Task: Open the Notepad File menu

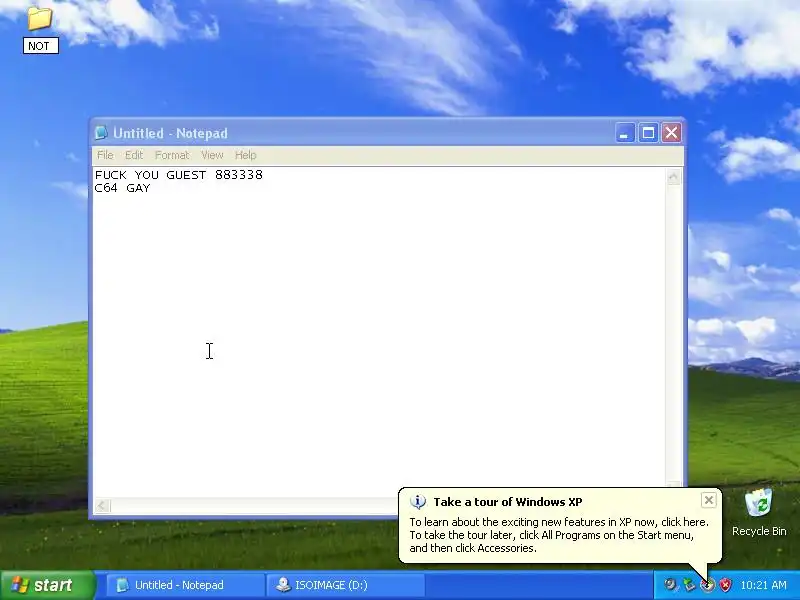Action: tap(105, 155)
